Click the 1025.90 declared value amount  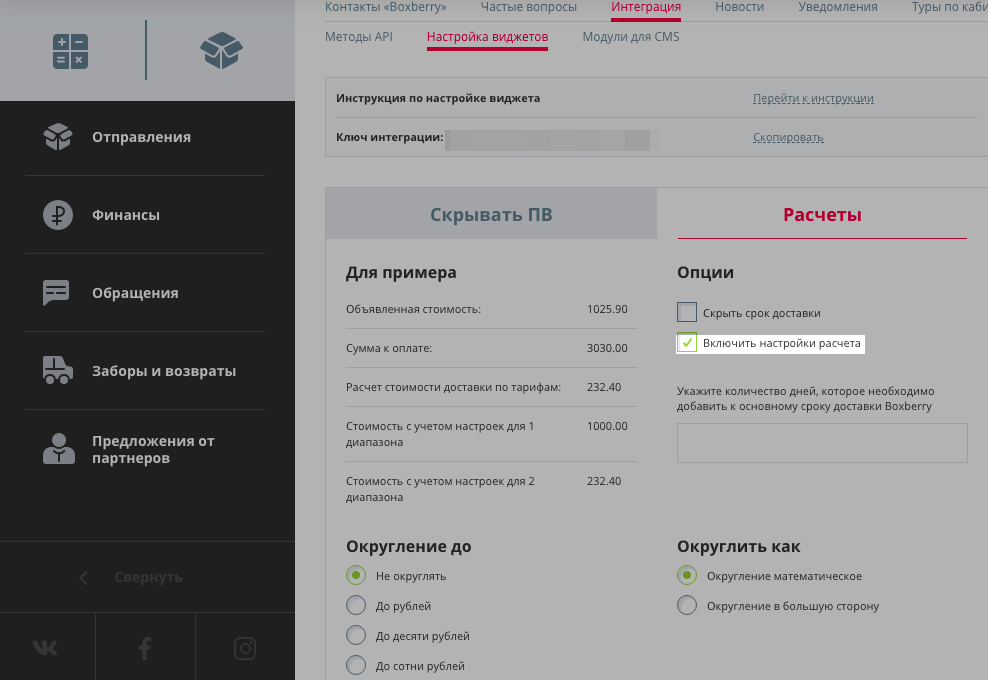click(x=607, y=309)
